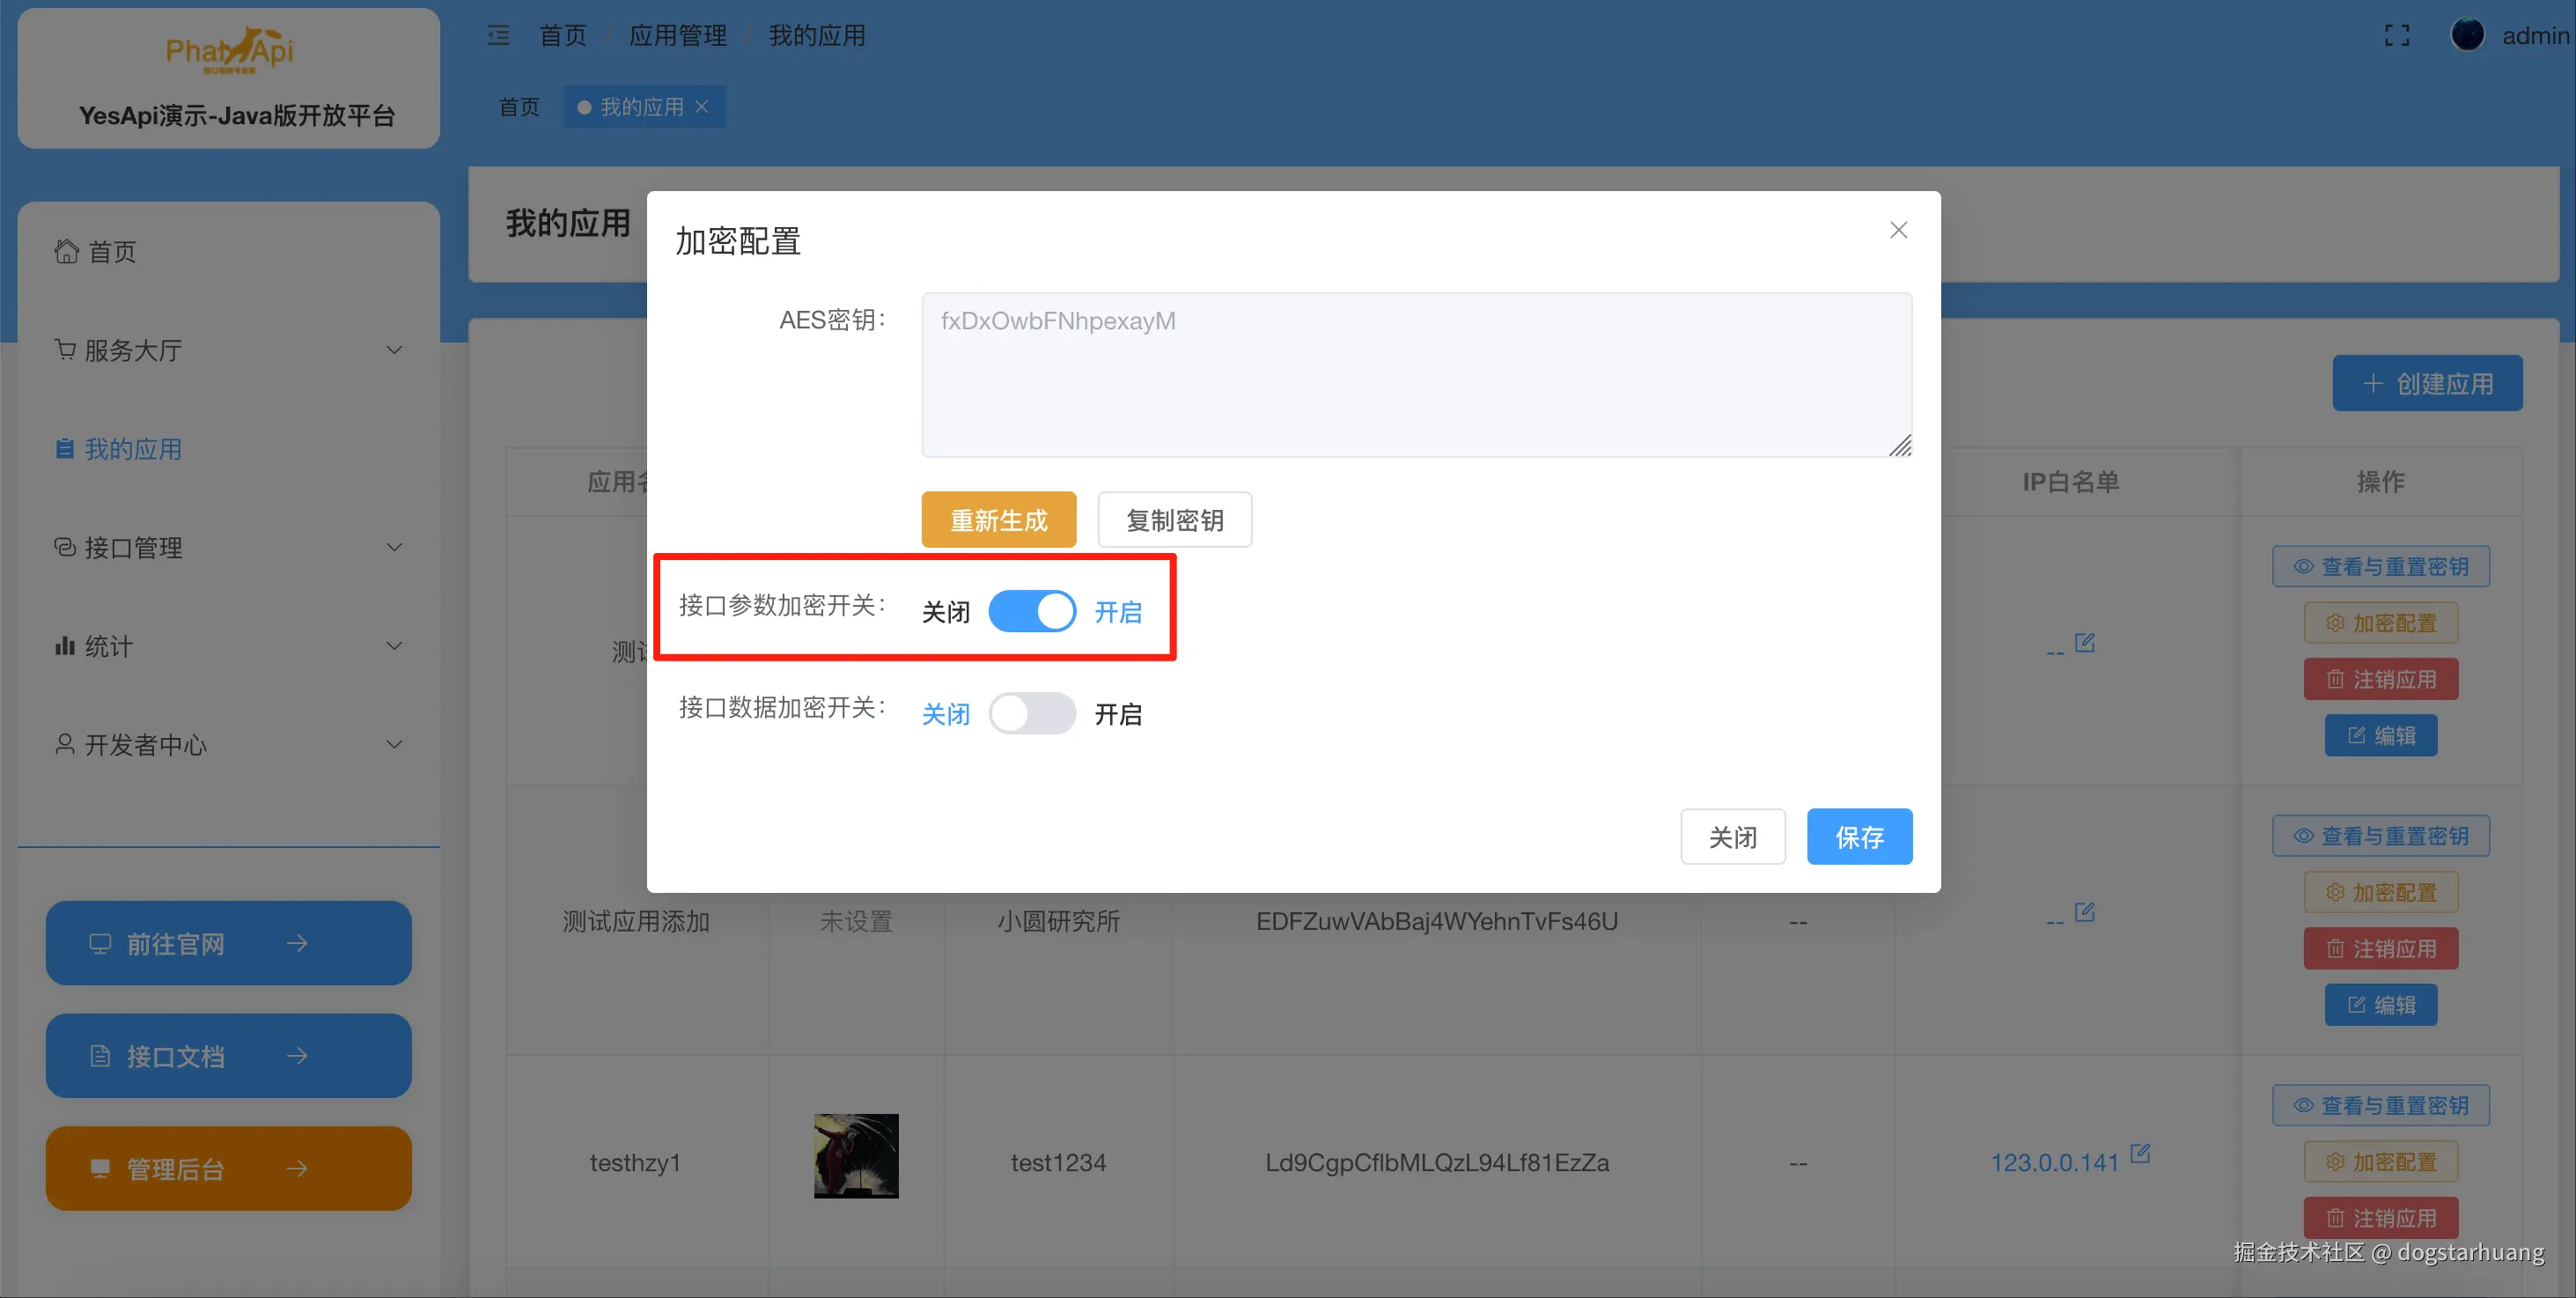Collapse the sidebar using the hamburger icon

[498, 35]
